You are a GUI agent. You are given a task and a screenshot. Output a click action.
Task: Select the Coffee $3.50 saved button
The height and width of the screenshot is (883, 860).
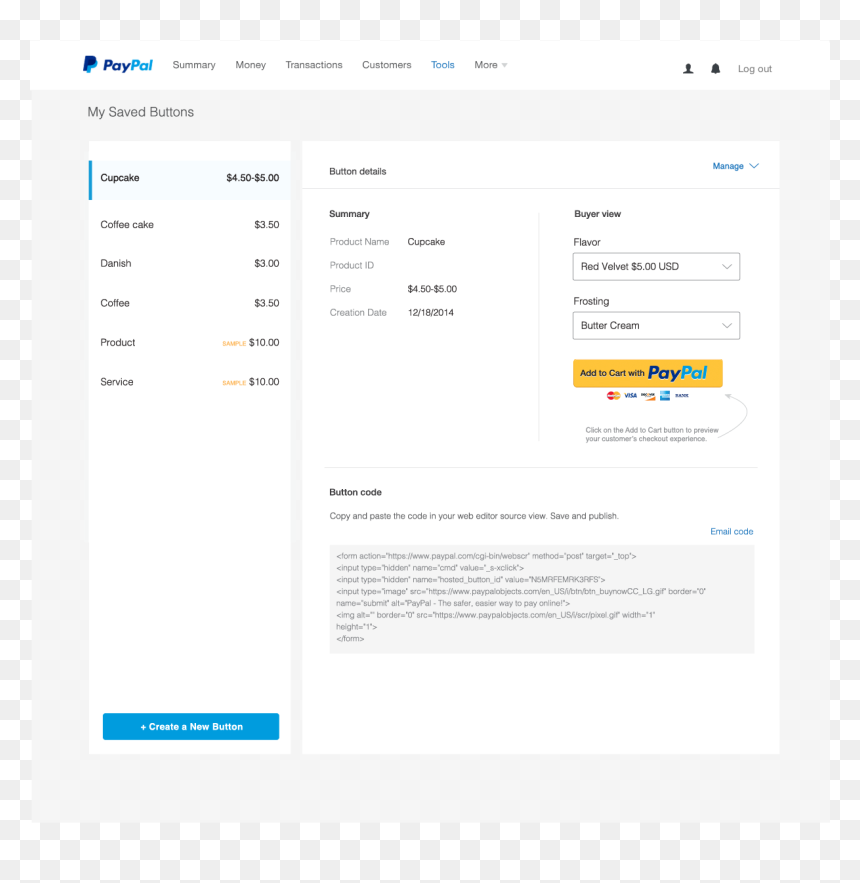[190, 303]
